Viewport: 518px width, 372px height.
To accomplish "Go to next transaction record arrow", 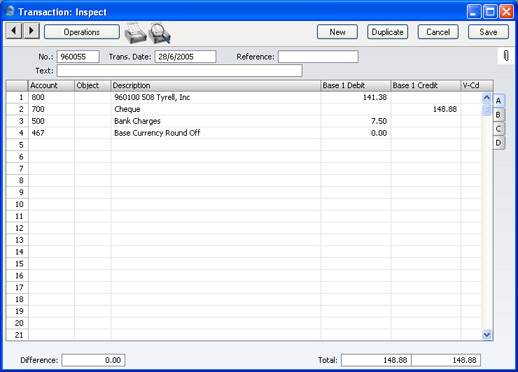I will 31,31.
